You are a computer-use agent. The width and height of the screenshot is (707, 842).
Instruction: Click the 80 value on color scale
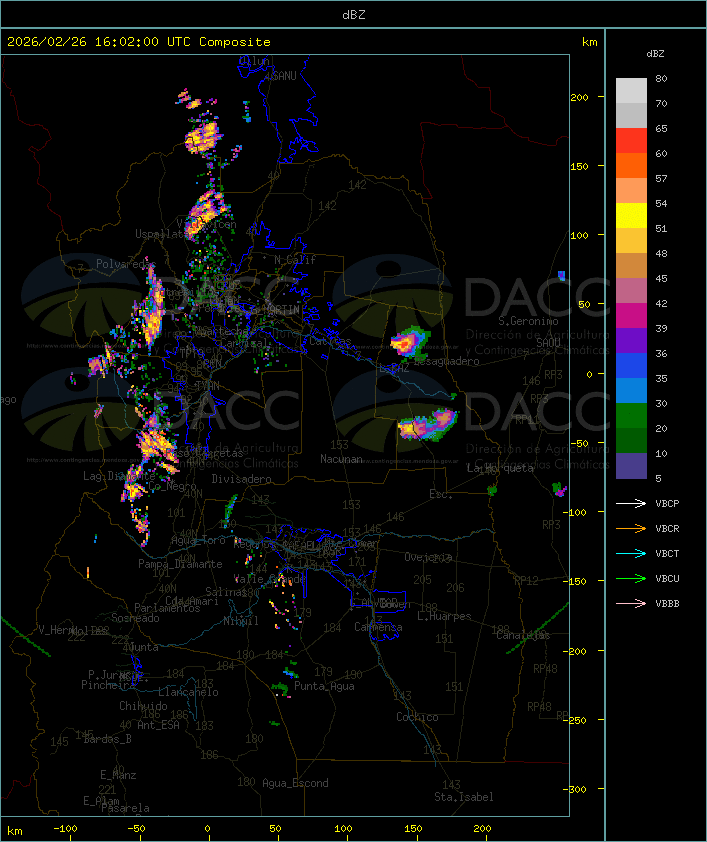(661, 78)
